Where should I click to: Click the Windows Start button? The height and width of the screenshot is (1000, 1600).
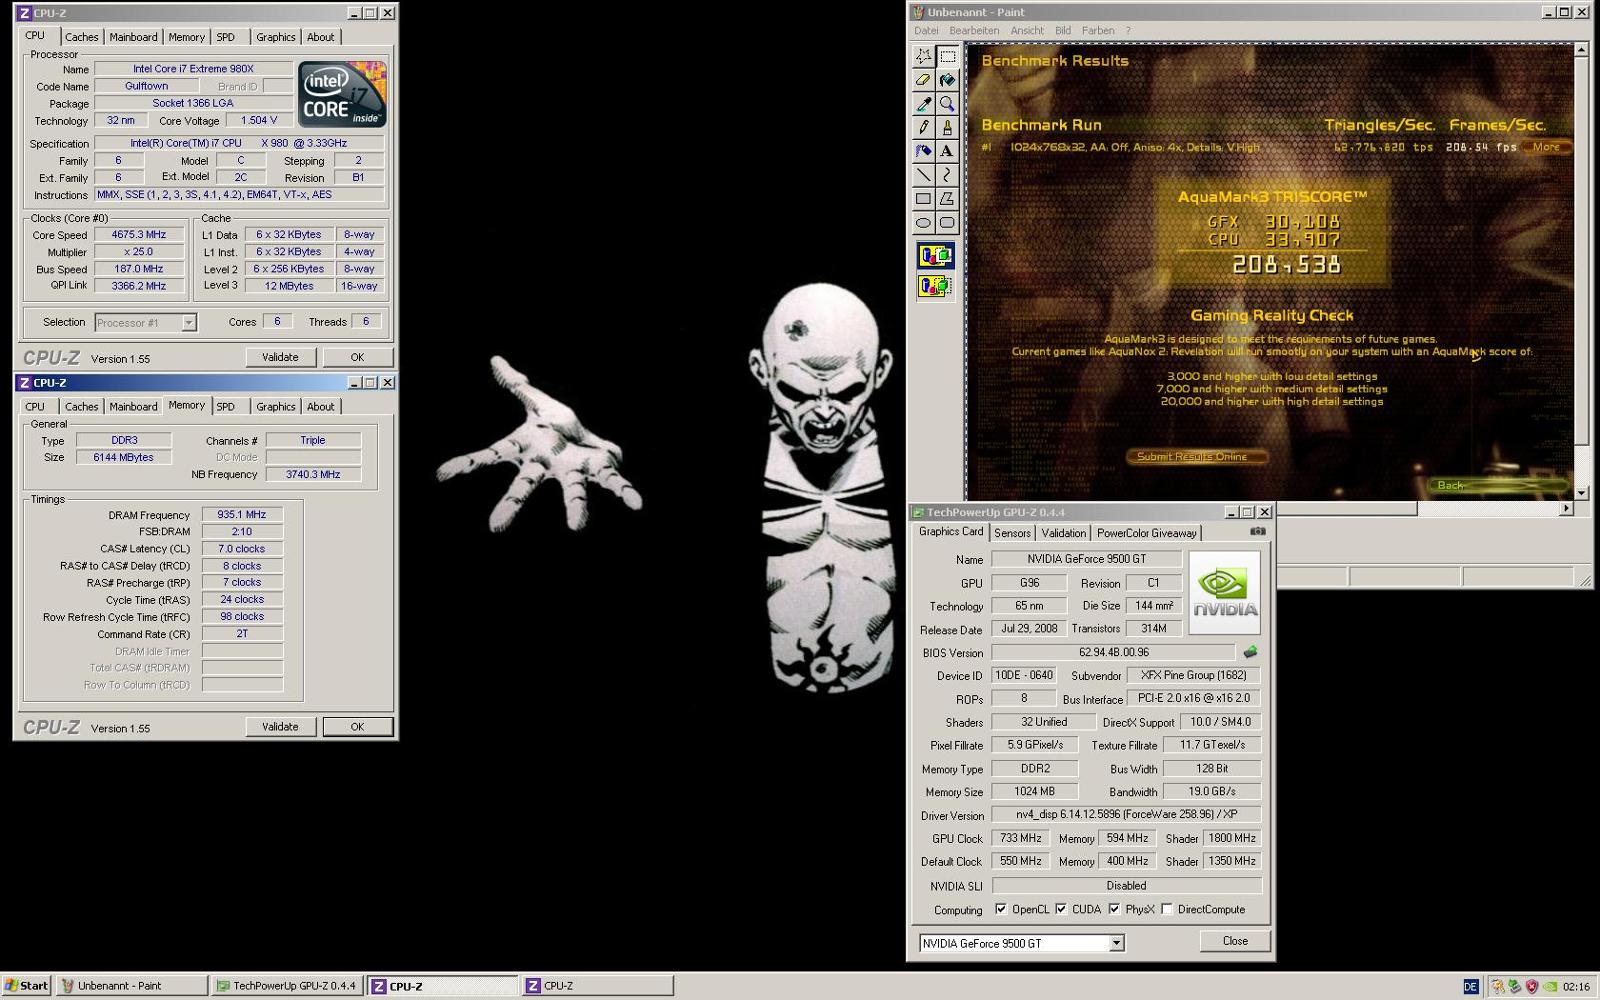pyautogui.click(x=26, y=986)
